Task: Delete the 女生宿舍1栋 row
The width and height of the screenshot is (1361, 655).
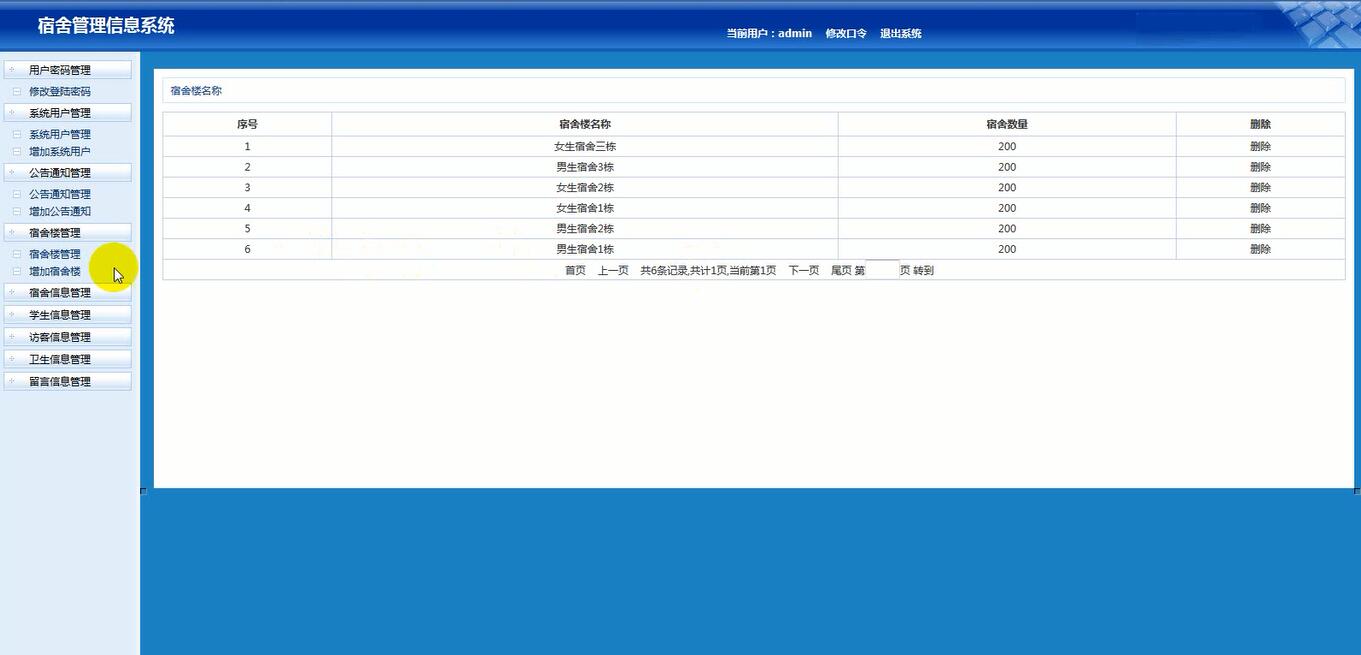Action: [1260, 208]
